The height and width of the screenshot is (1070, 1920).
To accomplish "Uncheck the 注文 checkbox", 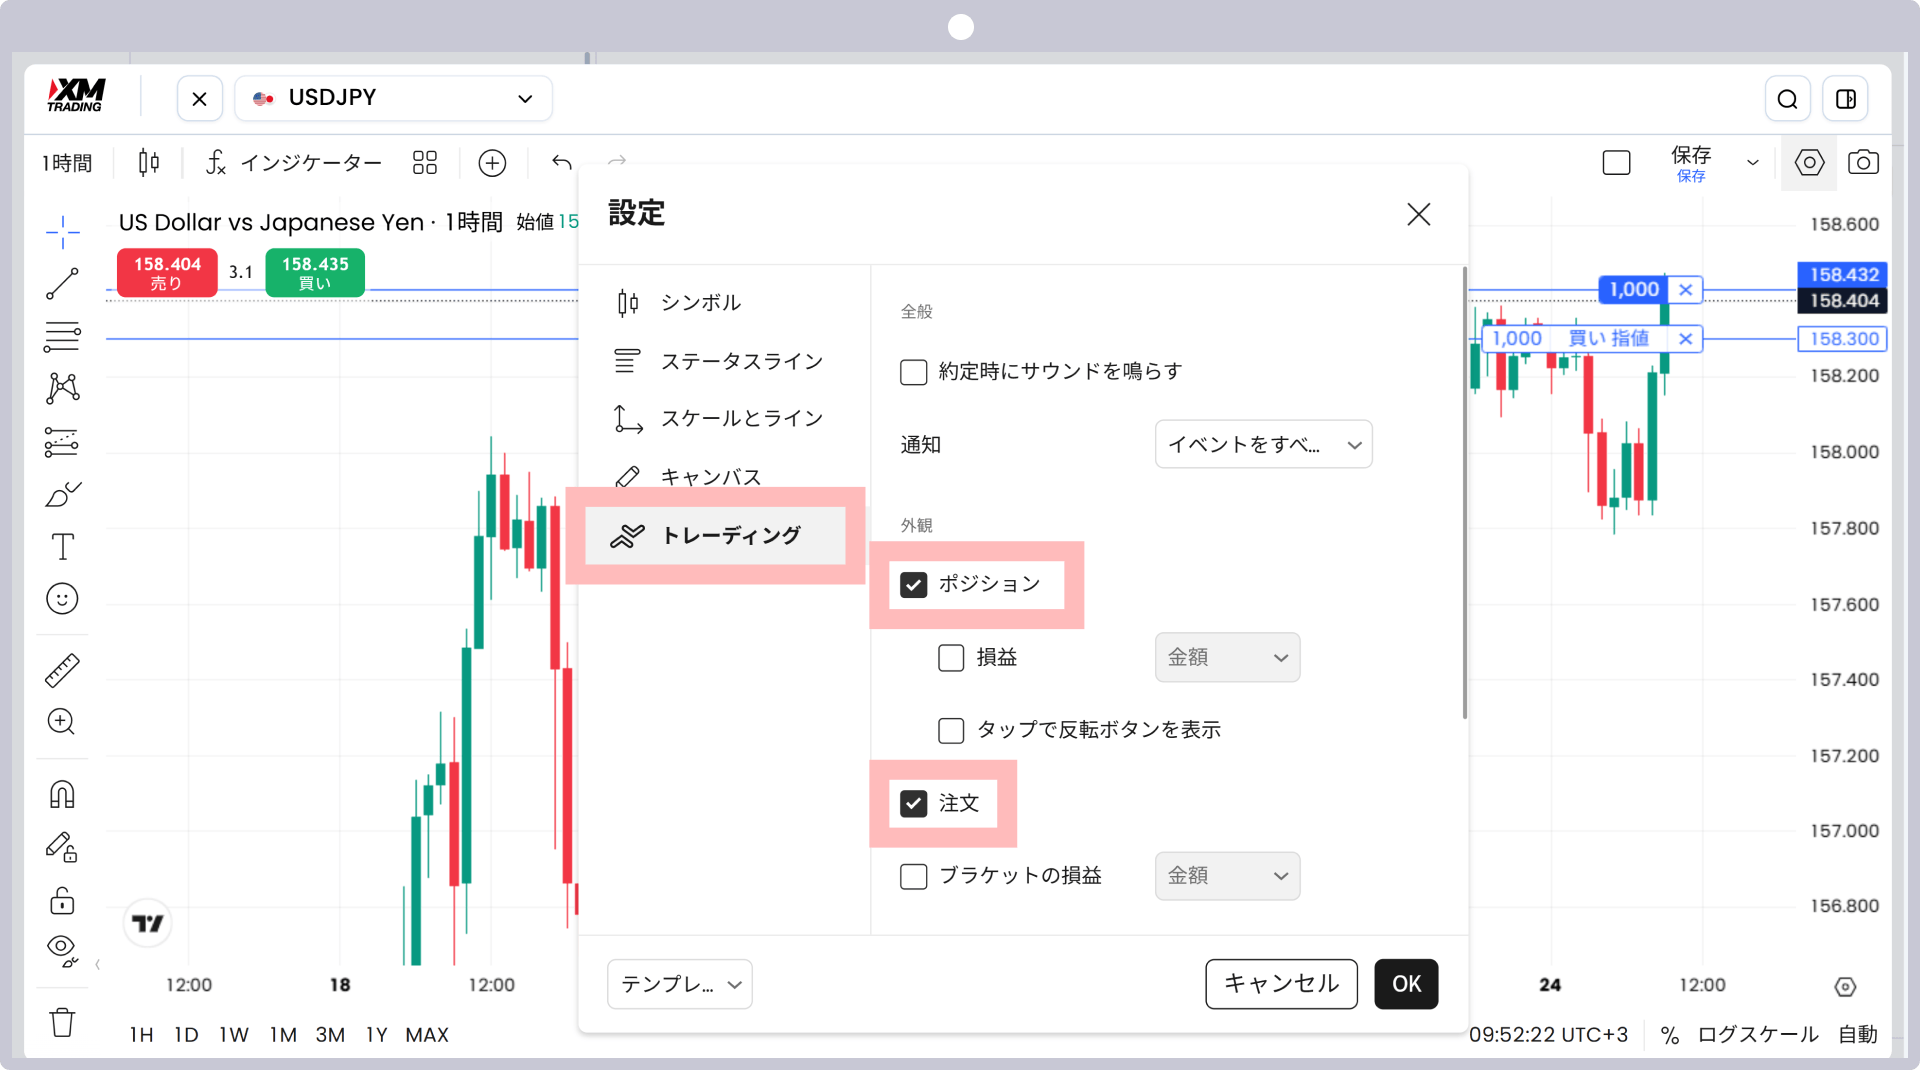I will click(x=914, y=804).
